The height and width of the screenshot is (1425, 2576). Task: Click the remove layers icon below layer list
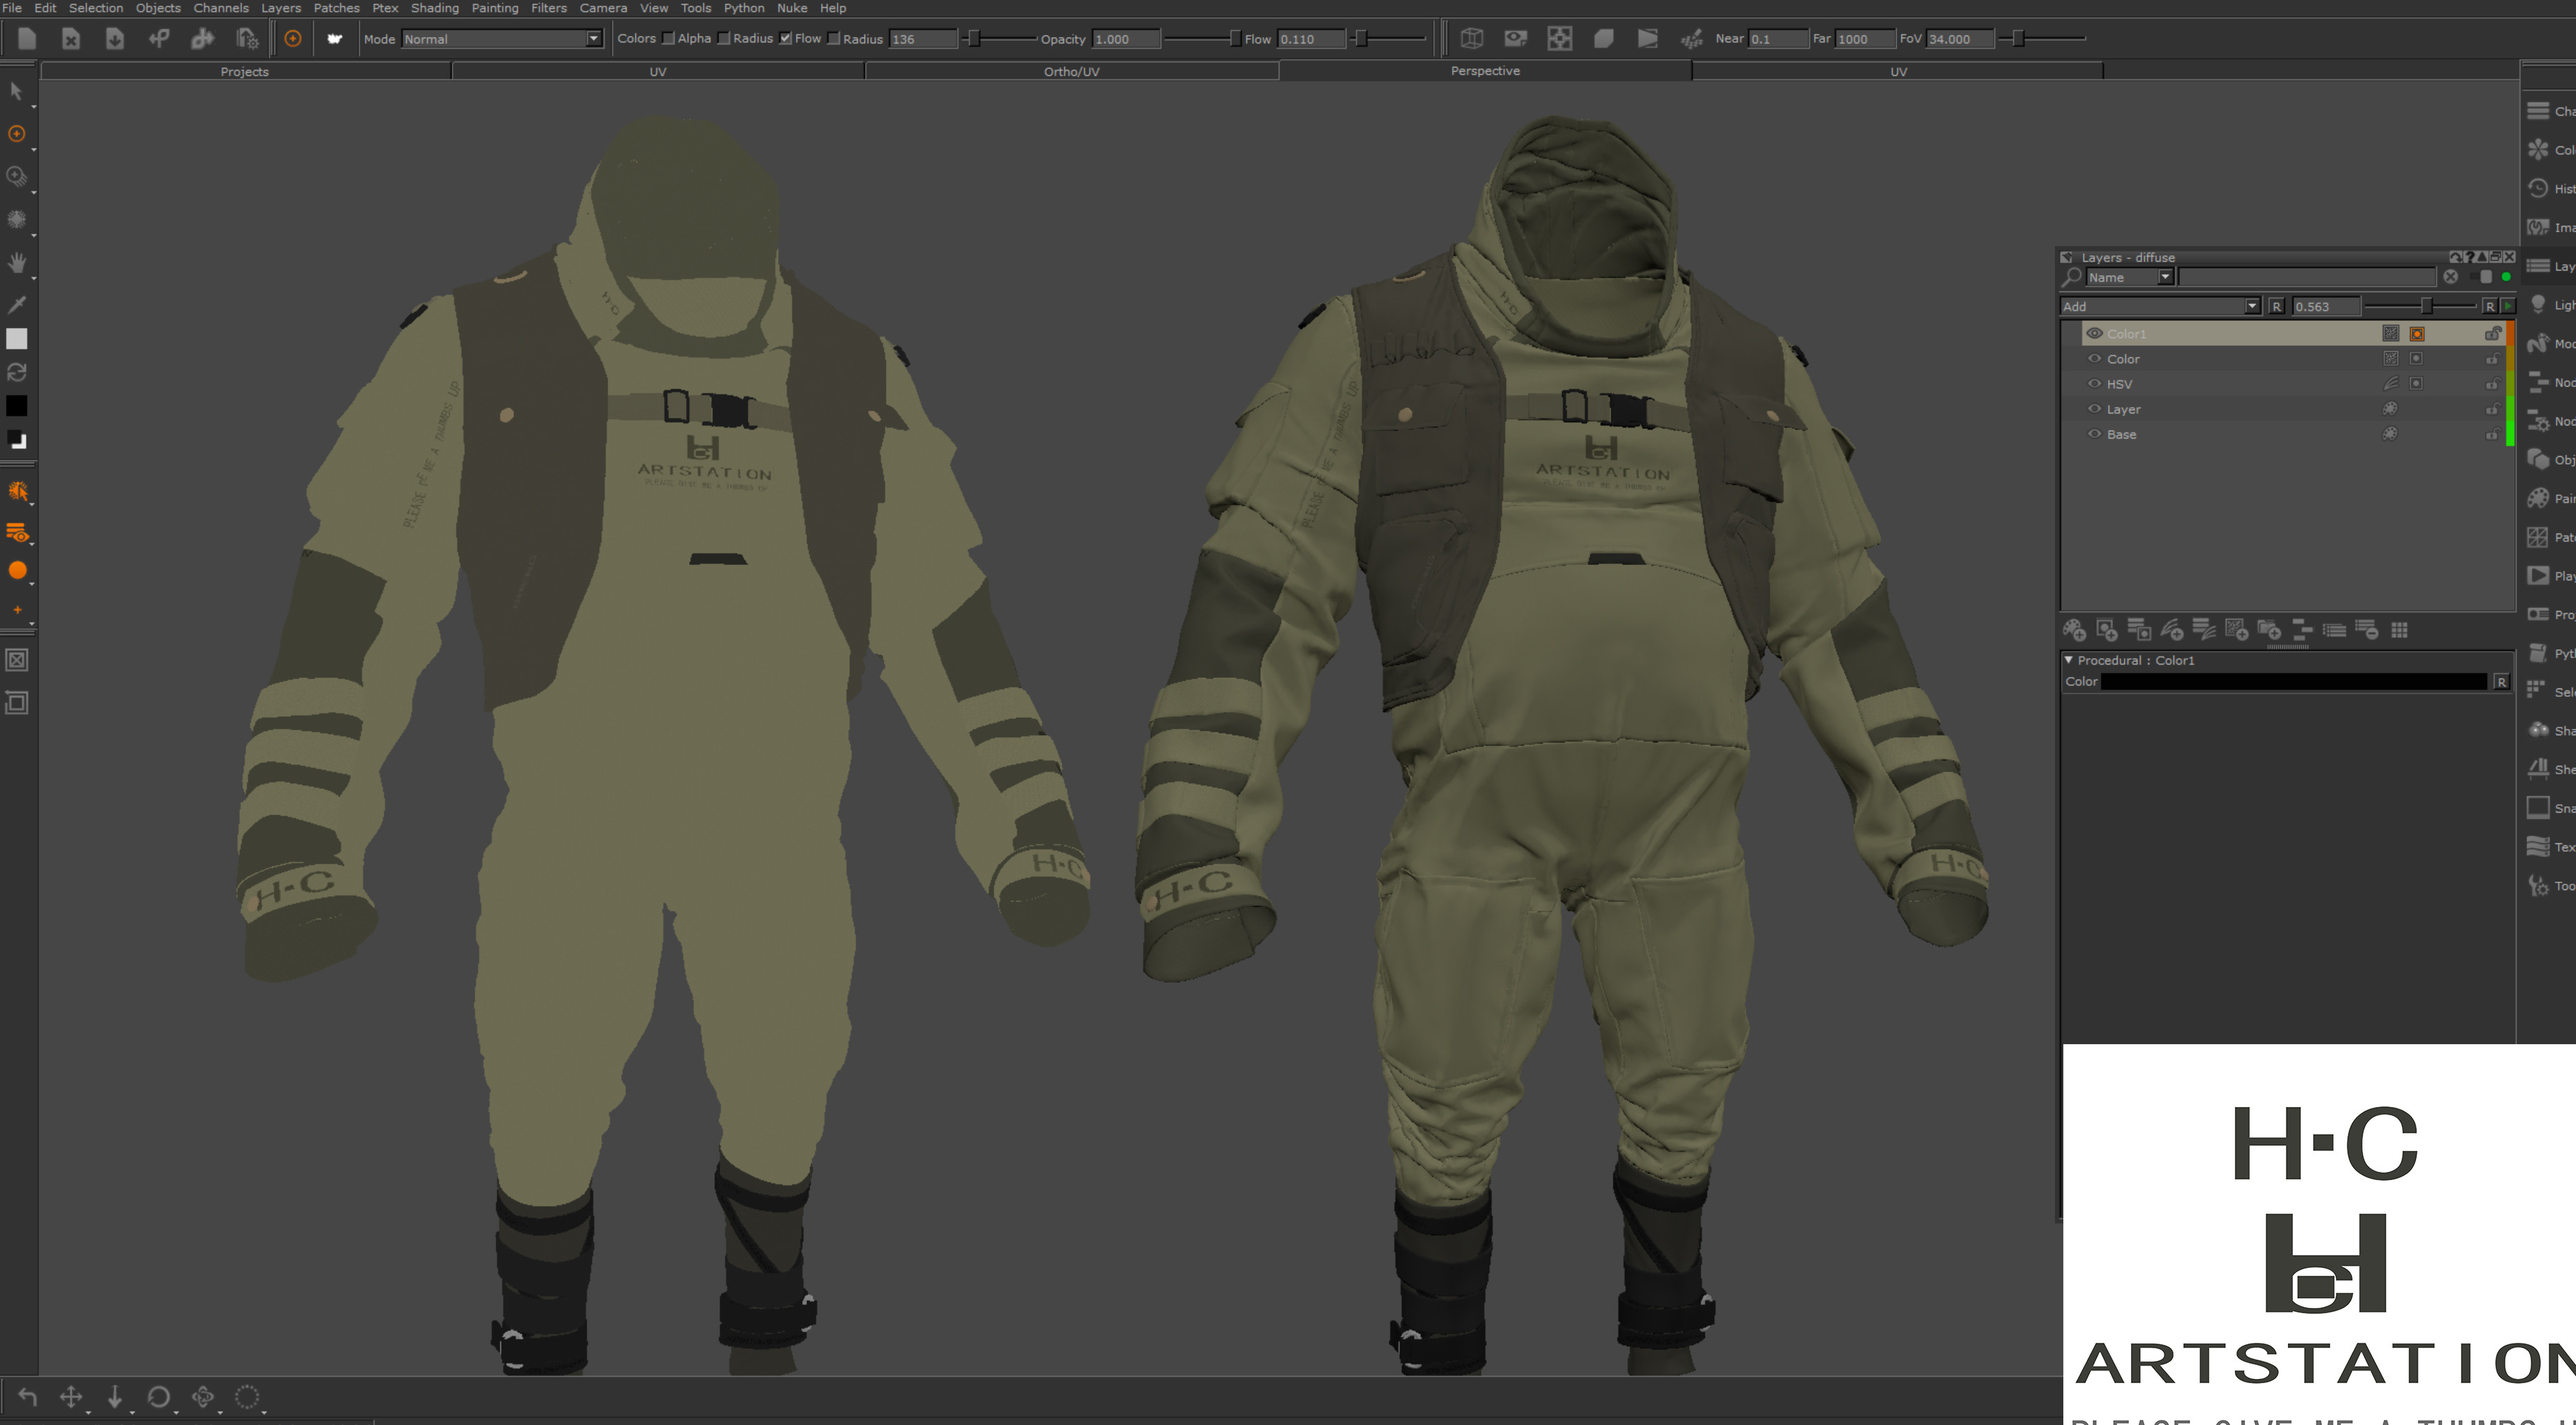(x=2366, y=630)
